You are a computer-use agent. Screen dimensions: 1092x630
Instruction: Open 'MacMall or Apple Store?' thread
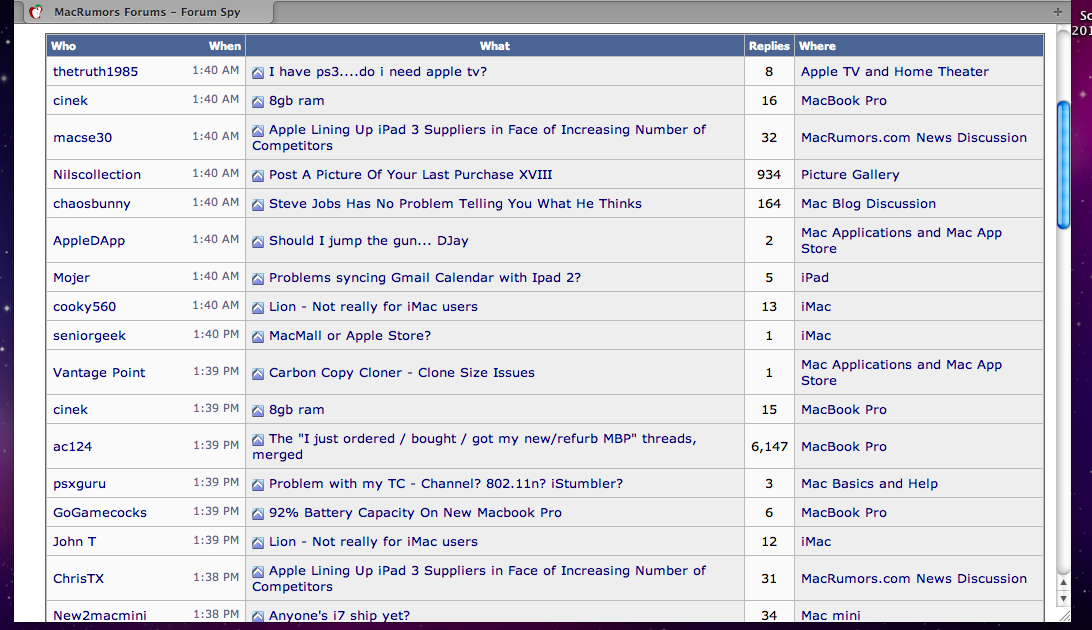click(x=350, y=336)
